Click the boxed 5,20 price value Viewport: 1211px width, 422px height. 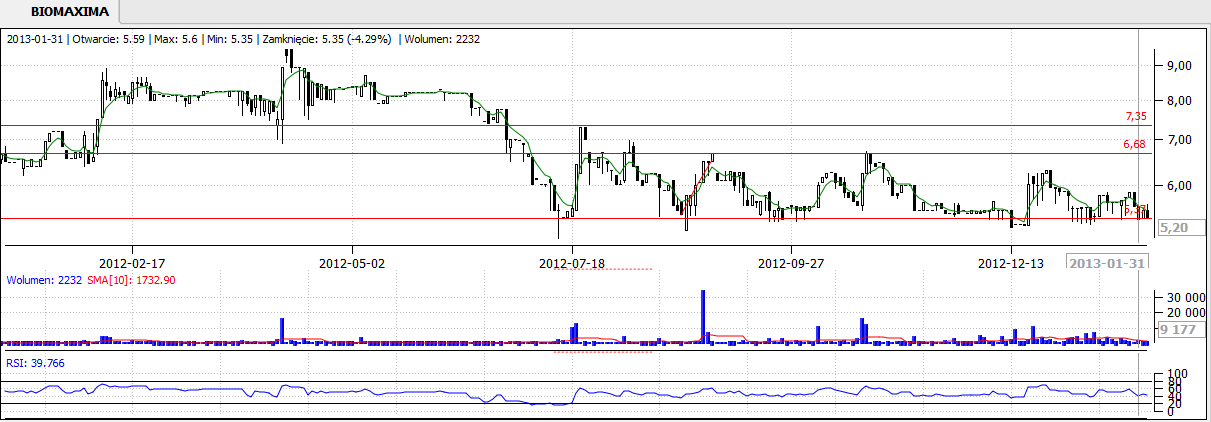point(1176,228)
